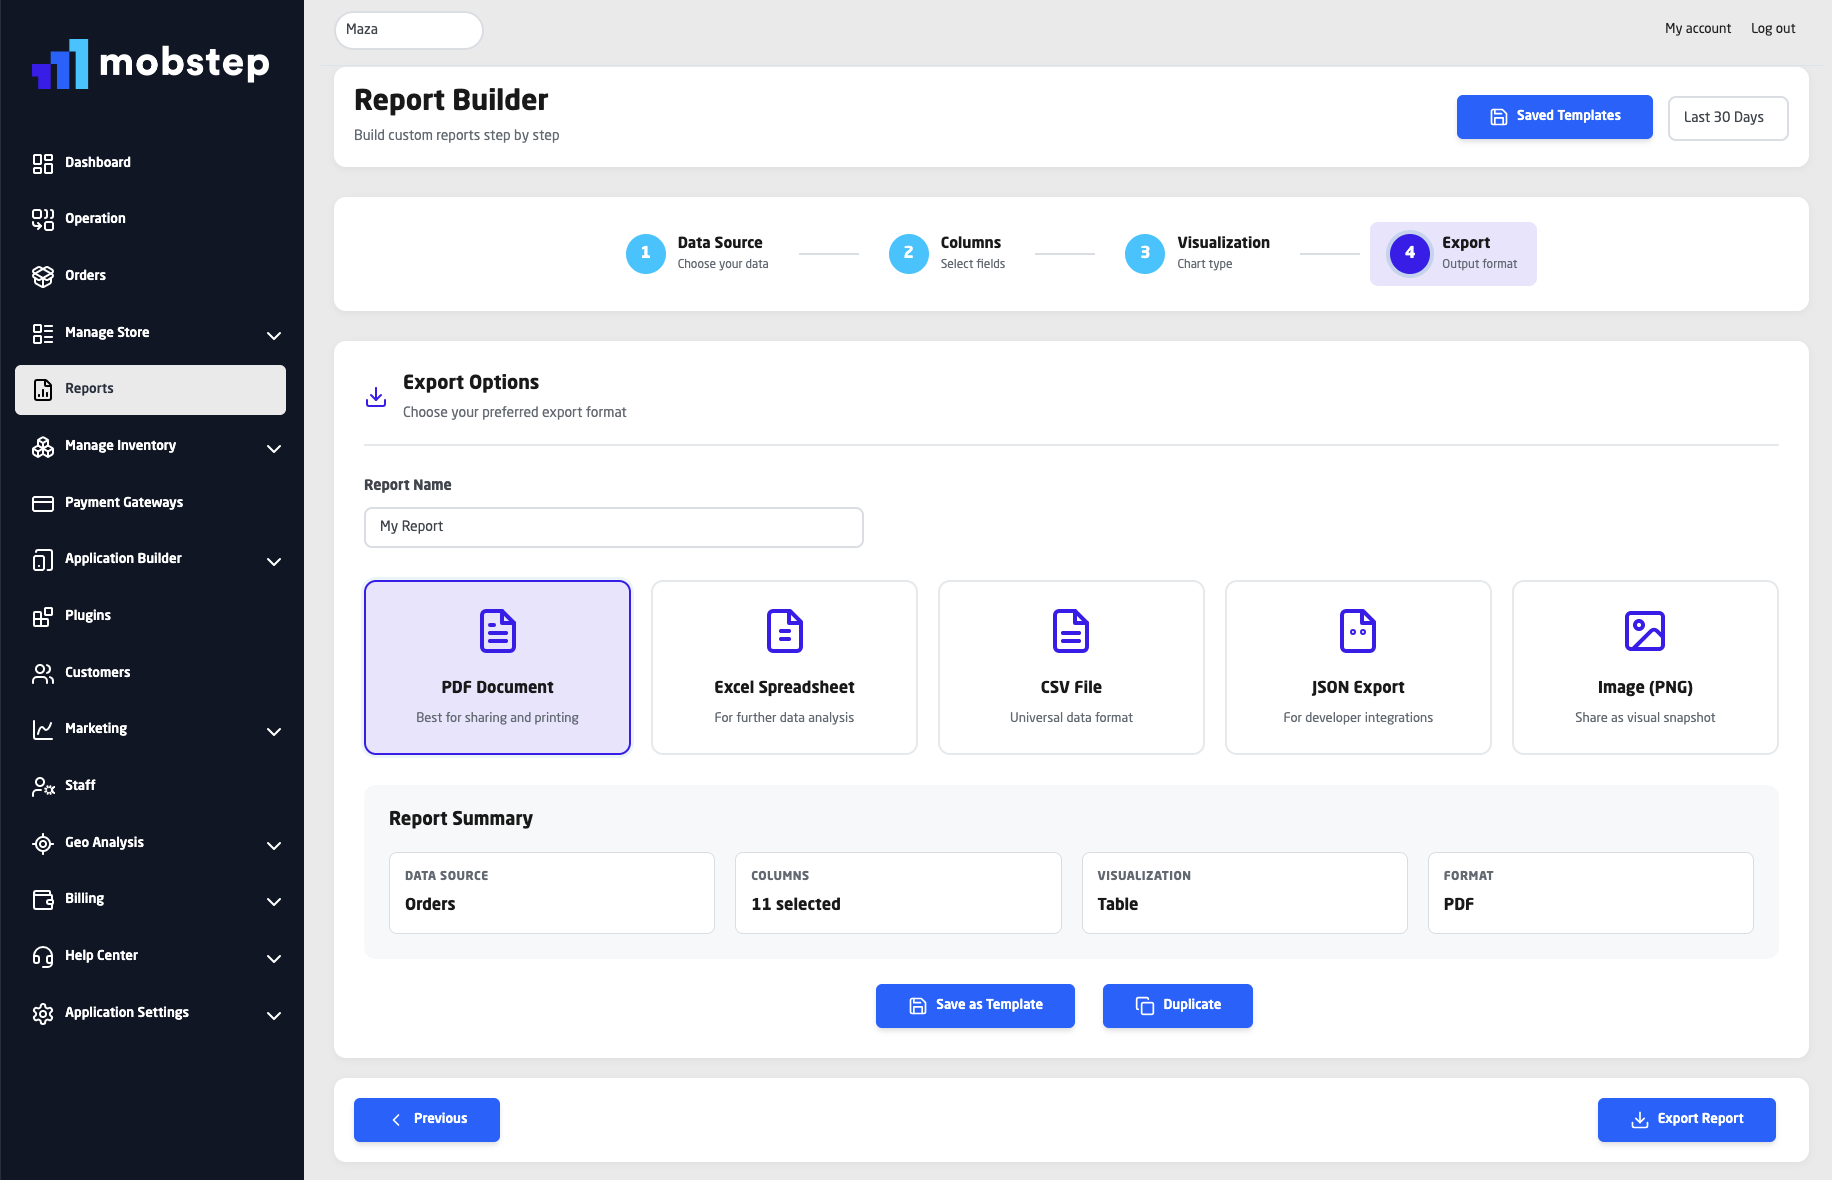Select the Marketing chart icon
1832x1180 pixels.
click(x=43, y=729)
